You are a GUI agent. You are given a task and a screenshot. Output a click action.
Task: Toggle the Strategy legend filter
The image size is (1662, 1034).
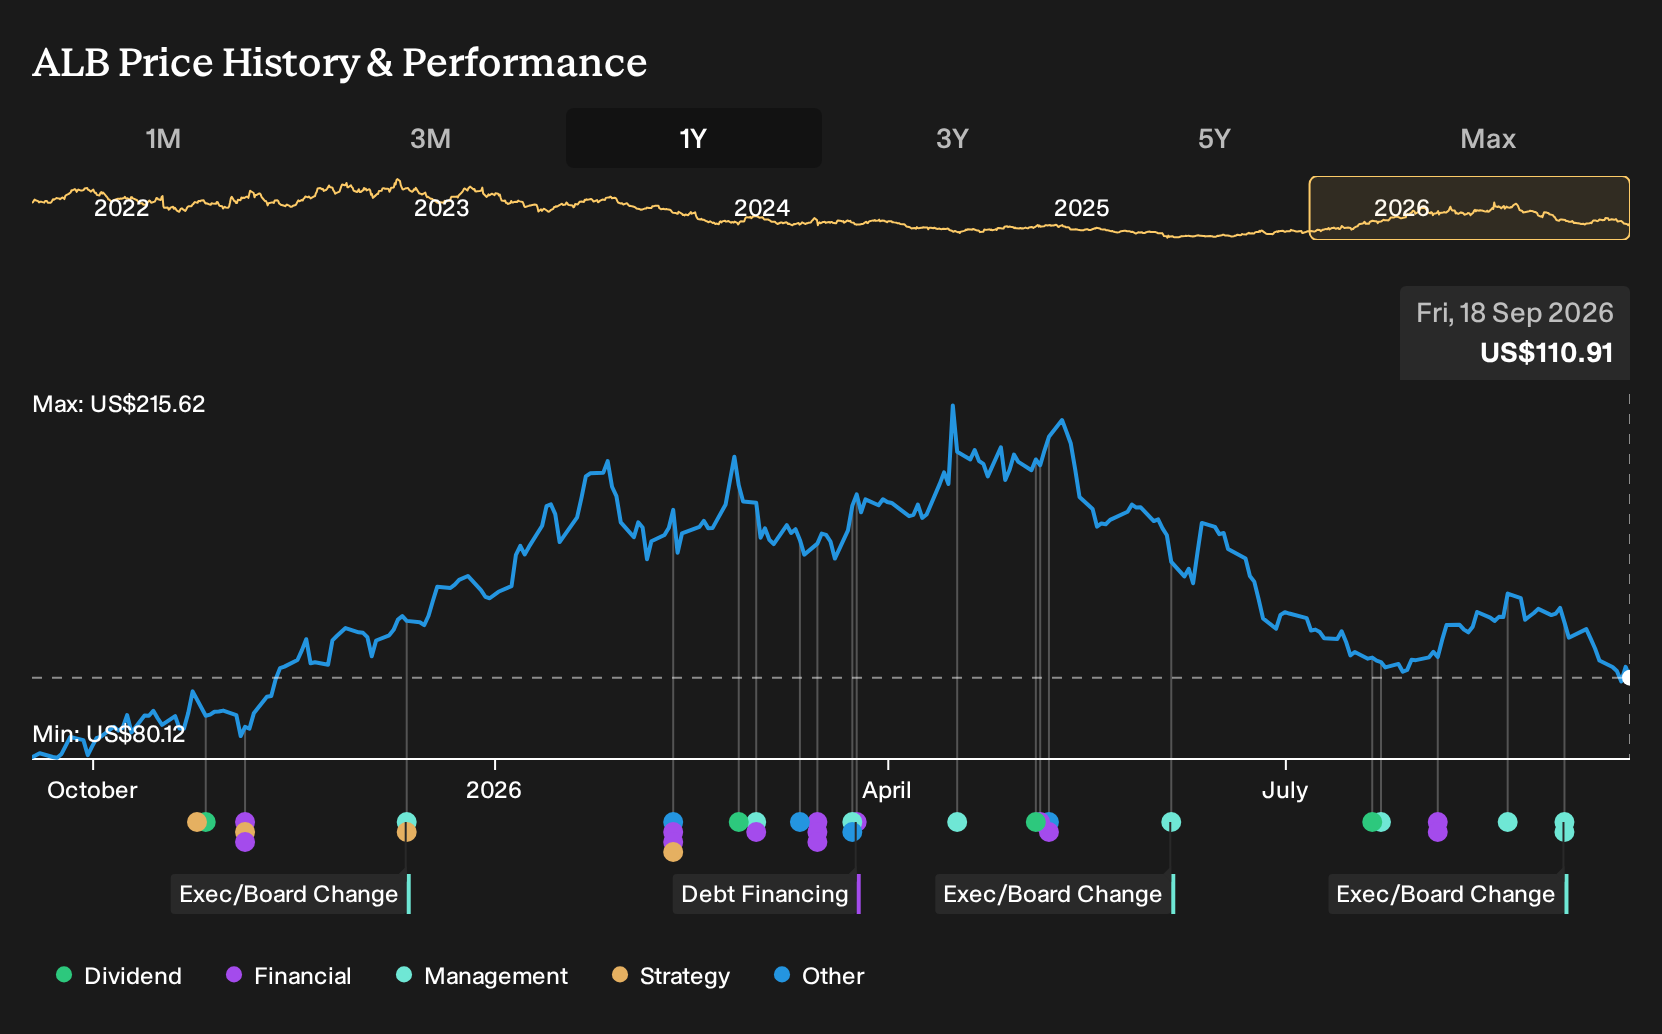(671, 976)
